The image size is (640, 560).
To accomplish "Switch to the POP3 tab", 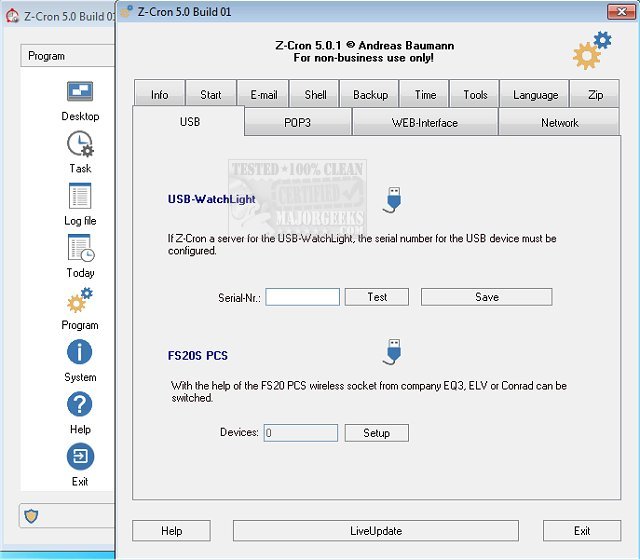I will 298,122.
